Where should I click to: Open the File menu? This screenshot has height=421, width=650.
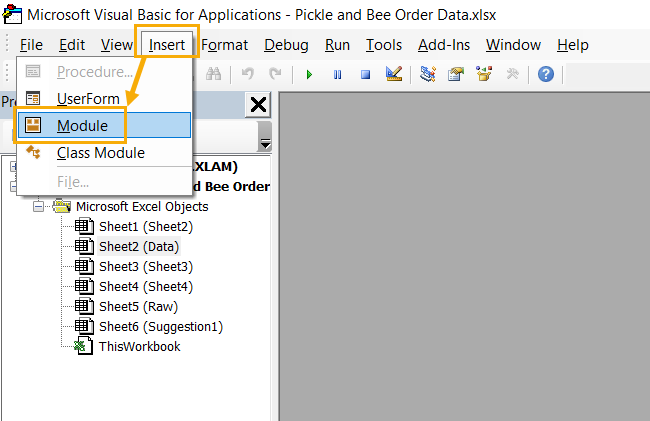[x=31, y=45]
